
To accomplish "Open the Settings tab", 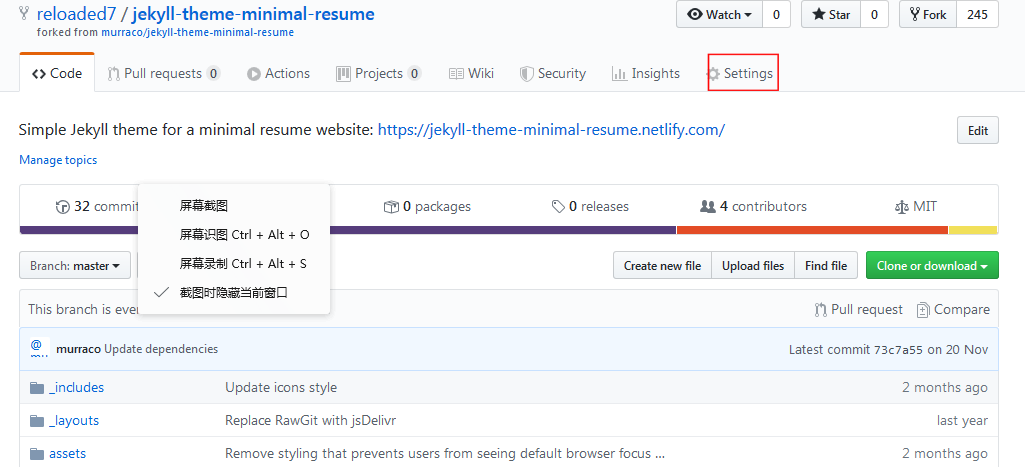I will [x=743, y=74].
